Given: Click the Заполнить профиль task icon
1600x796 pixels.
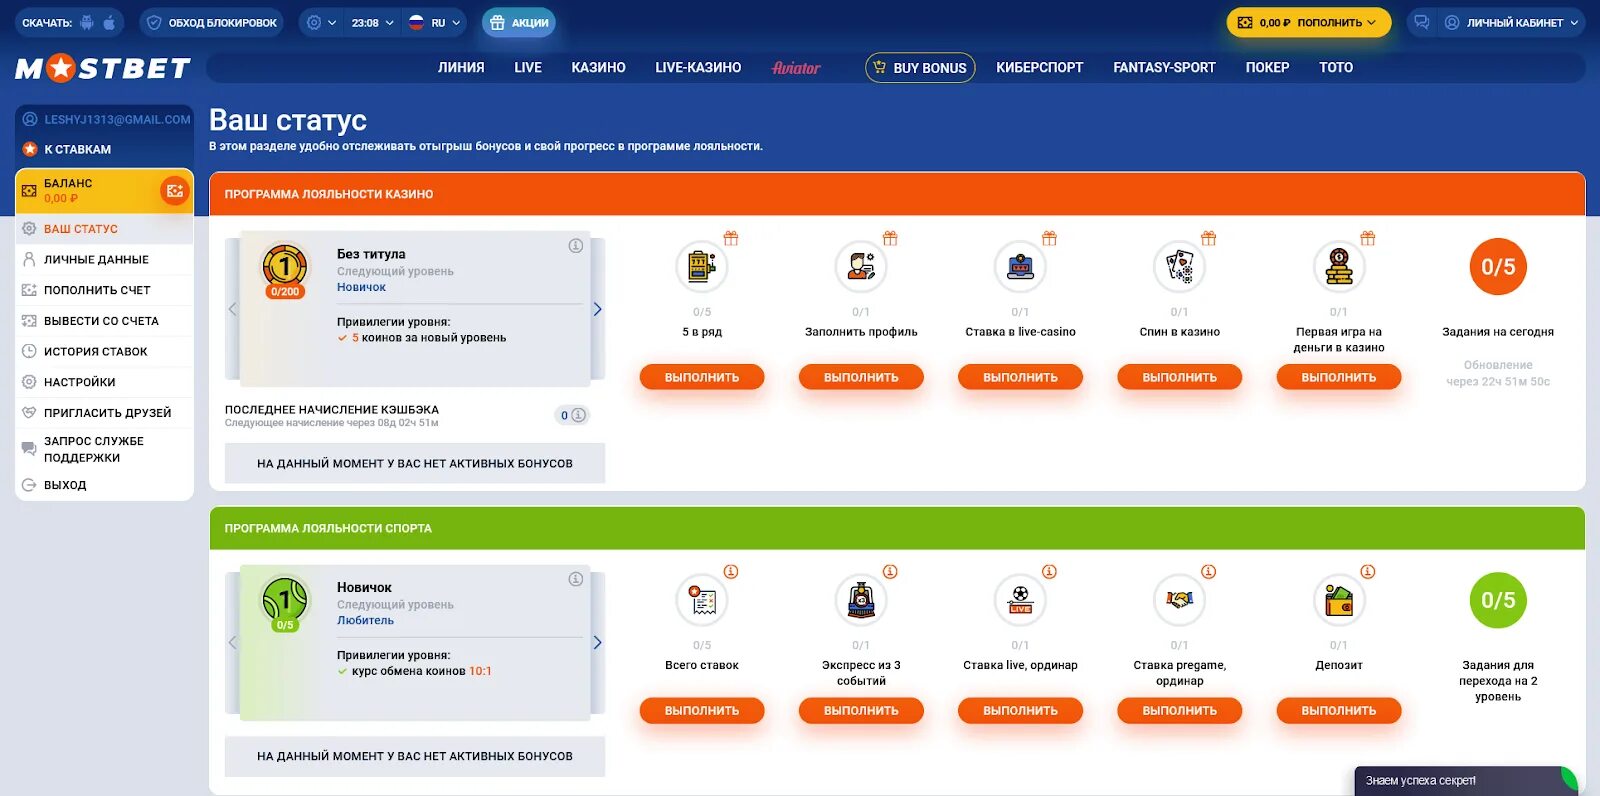Looking at the screenshot, I should click(x=861, y=267).
